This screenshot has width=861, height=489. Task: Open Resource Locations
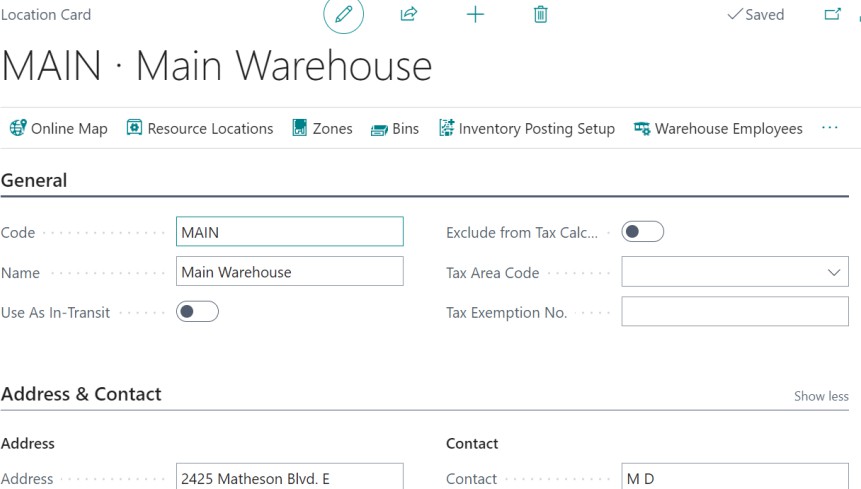point(199,128)
